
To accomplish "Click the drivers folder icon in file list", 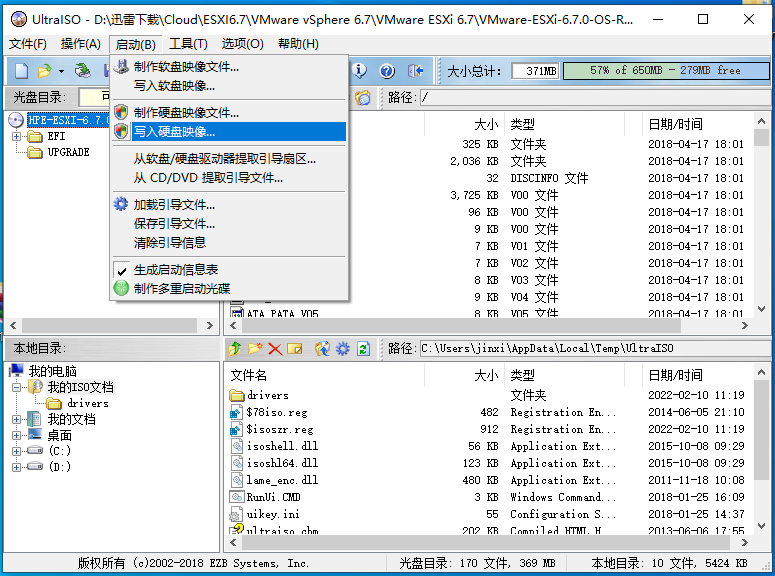I will coord(237,395).
